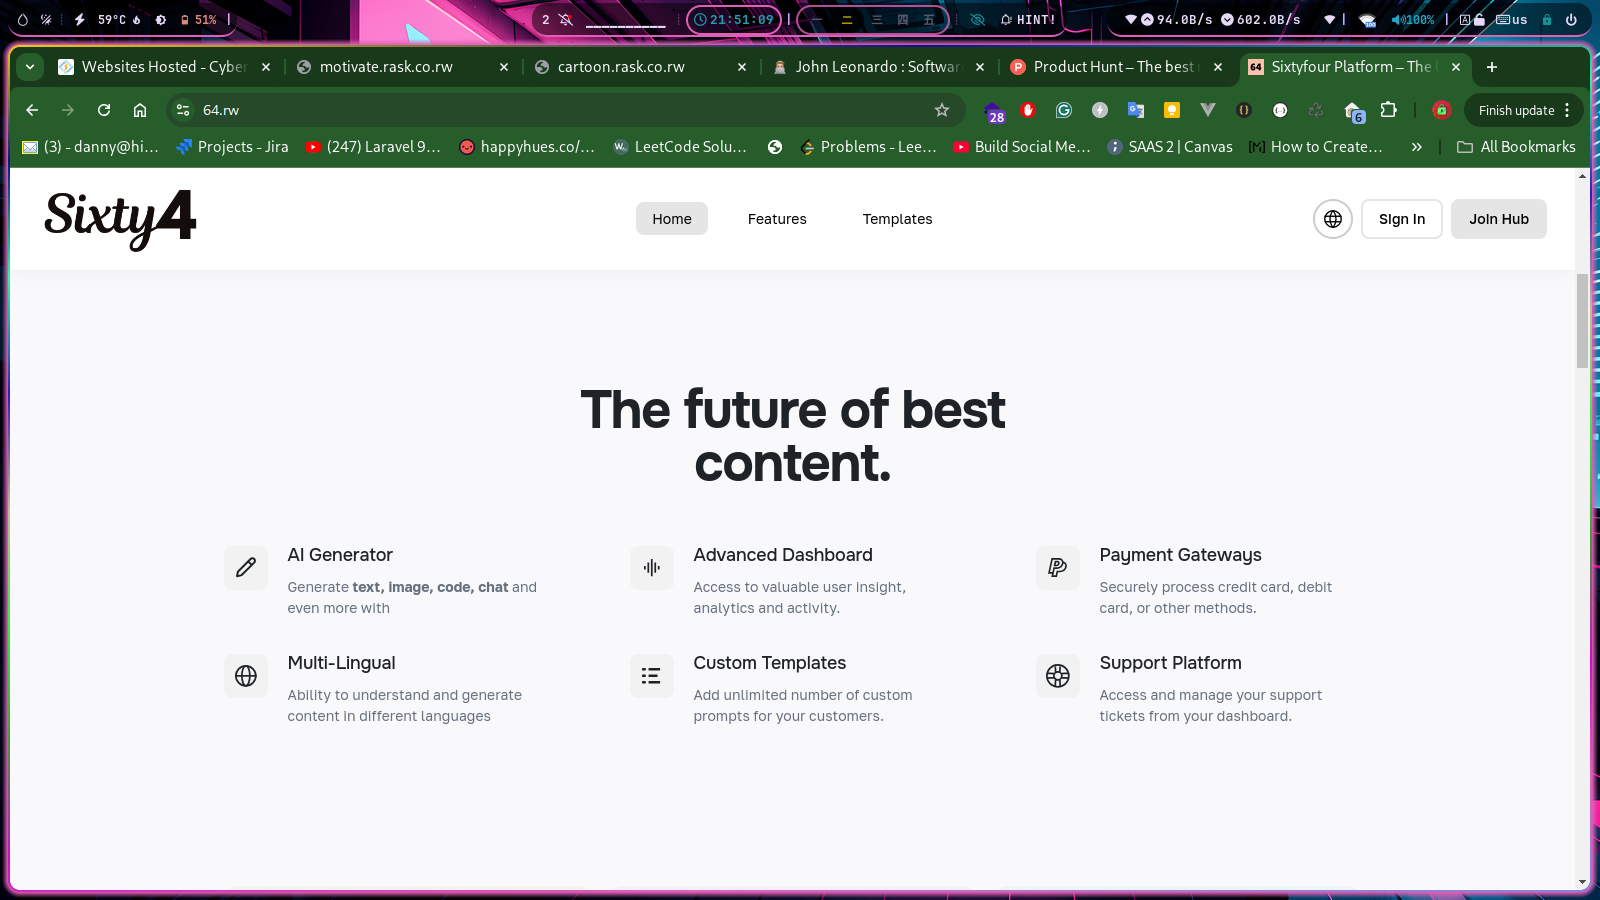1600x900 pixels.
Task: Open the Grammarly extension
Action: click(1064, 110)
